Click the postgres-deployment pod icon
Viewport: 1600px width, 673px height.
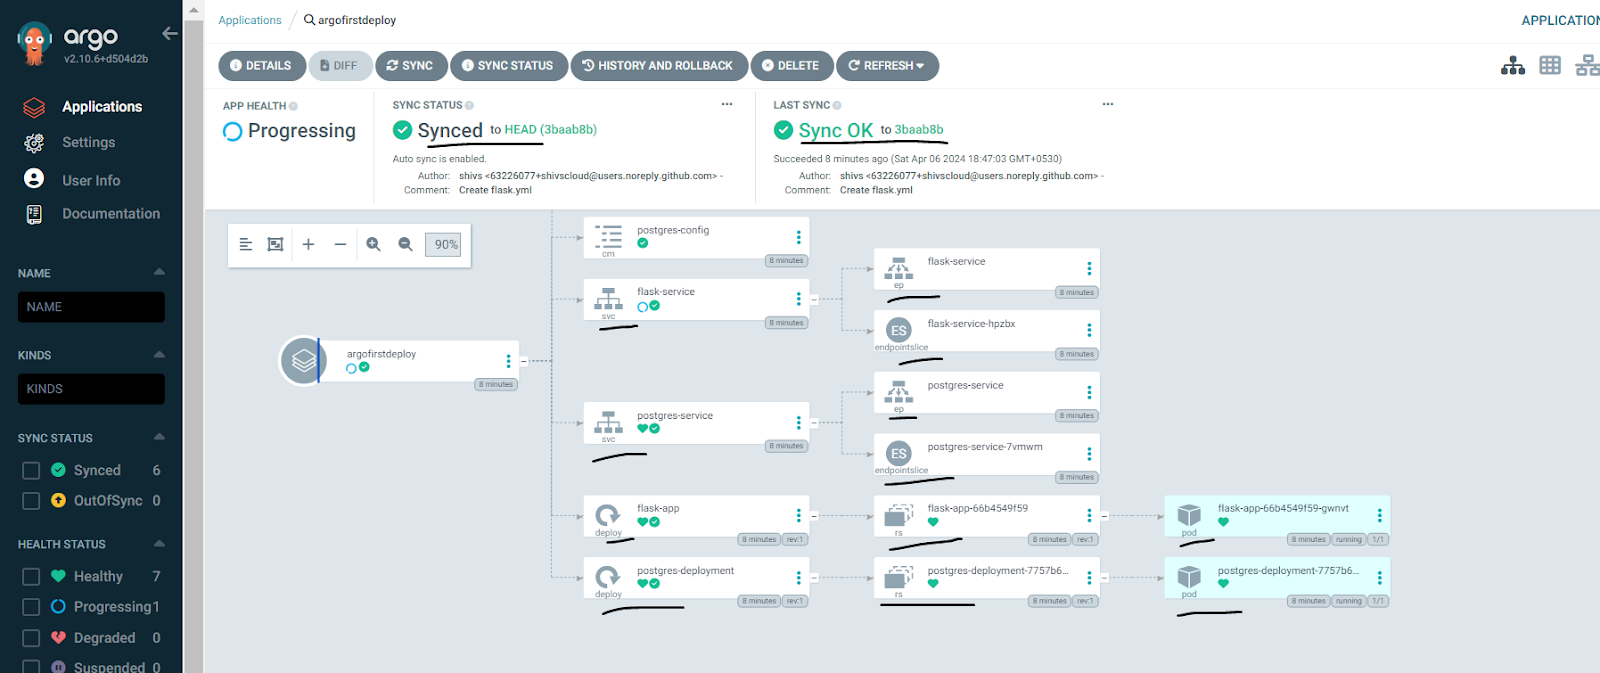click(x=1189, y=577)
